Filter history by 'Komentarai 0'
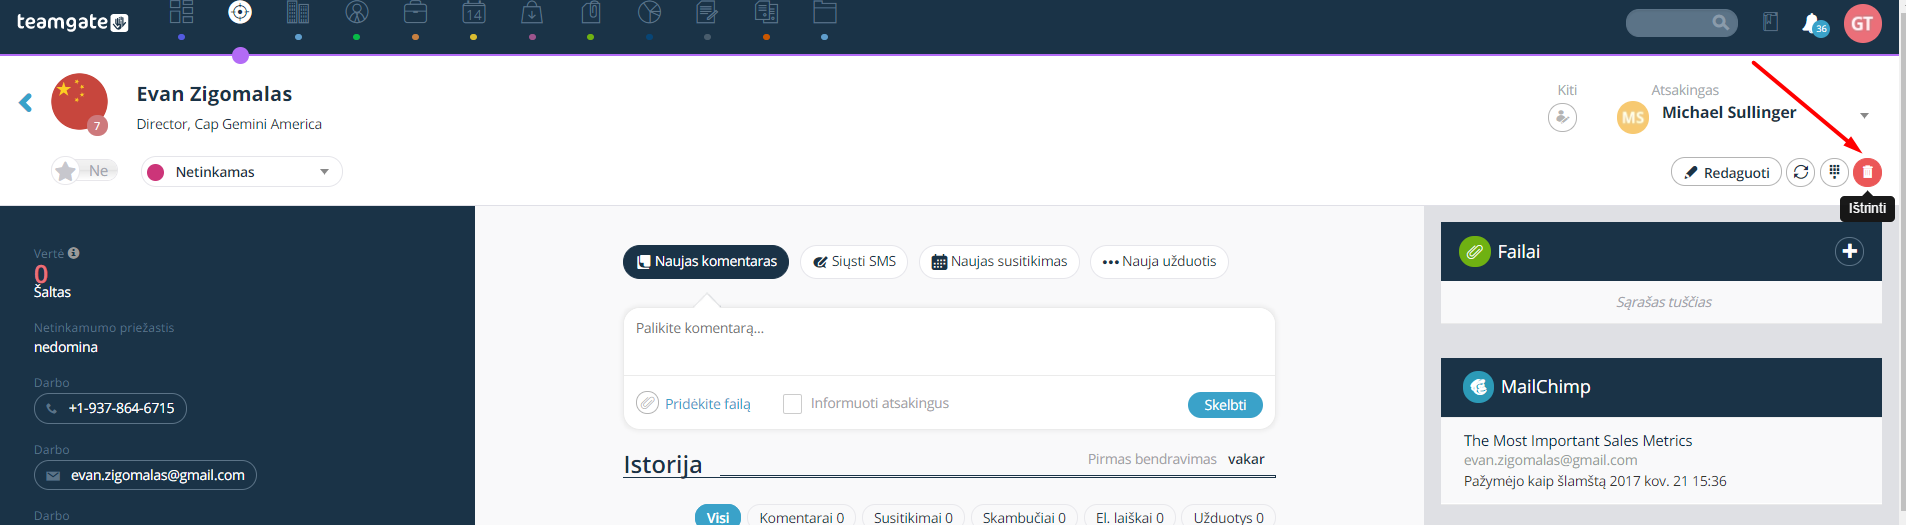 click(801, 517)
